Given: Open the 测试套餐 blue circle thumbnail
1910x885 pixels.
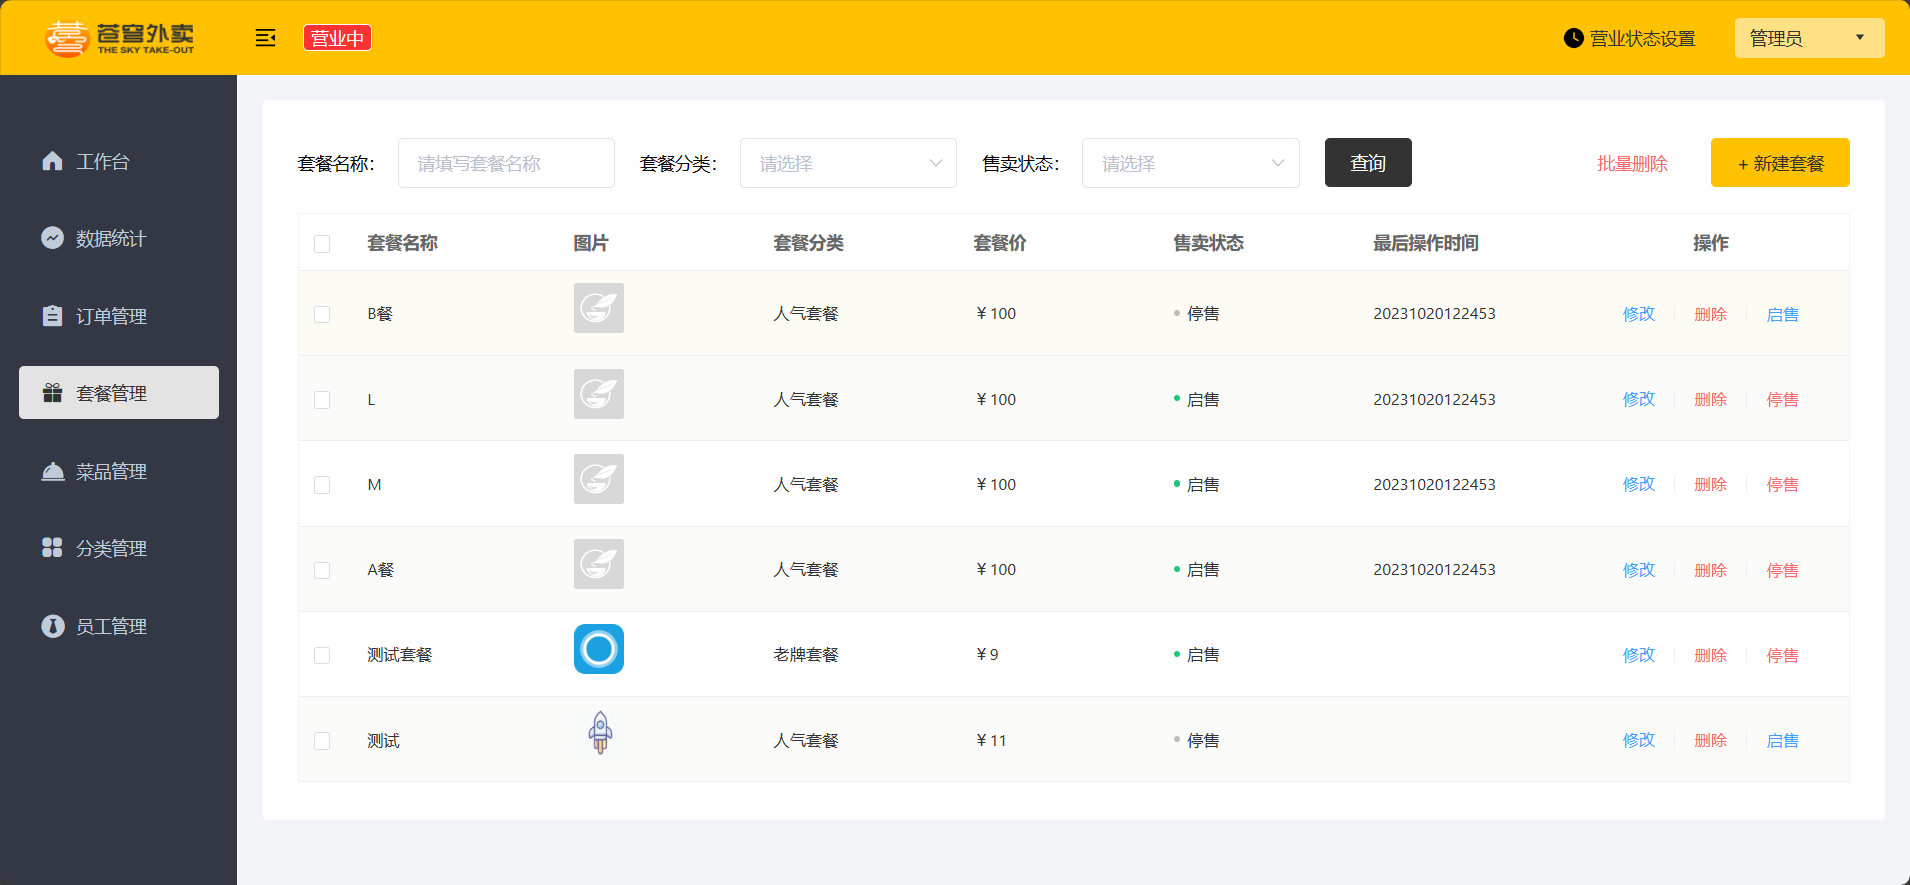Looking at the screenshot, I should pyautogui.click(x=599, y=649).
